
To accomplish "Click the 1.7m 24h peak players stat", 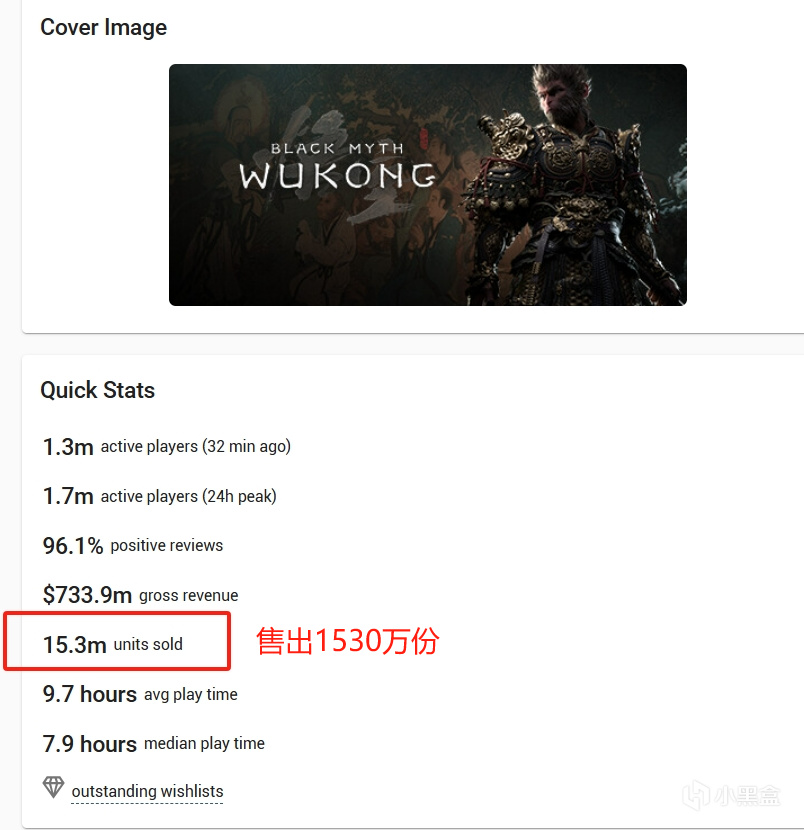I will (x=159, y=497).
